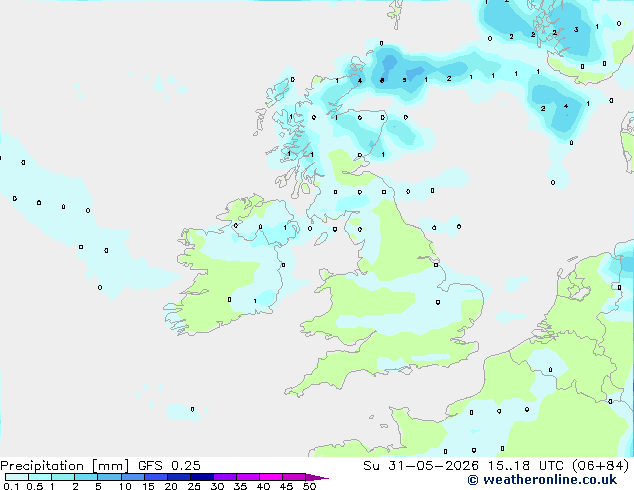Viewport: 634px width, 490px height.
Task: Choose the 10–15 mm legend swatch
Action: tap(132, 477)
